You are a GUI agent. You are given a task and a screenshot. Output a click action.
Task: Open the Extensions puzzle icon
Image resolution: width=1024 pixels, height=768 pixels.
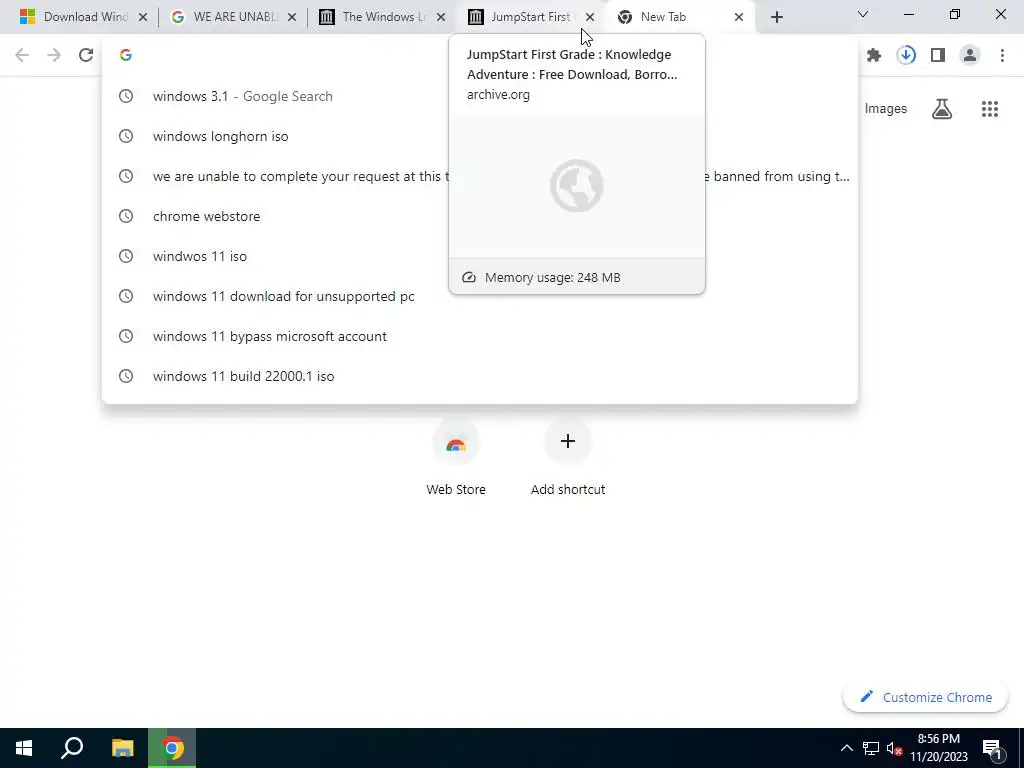874,56
